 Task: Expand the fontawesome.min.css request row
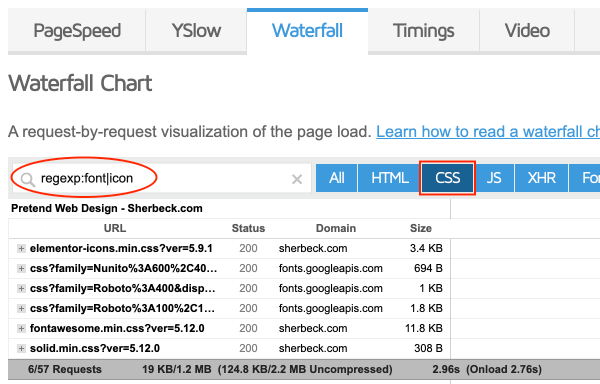pos(21,329)
